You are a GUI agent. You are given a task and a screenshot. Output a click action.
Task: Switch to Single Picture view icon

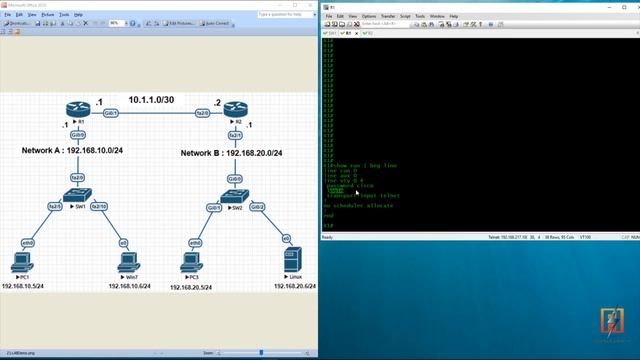(x=18, y=31)
